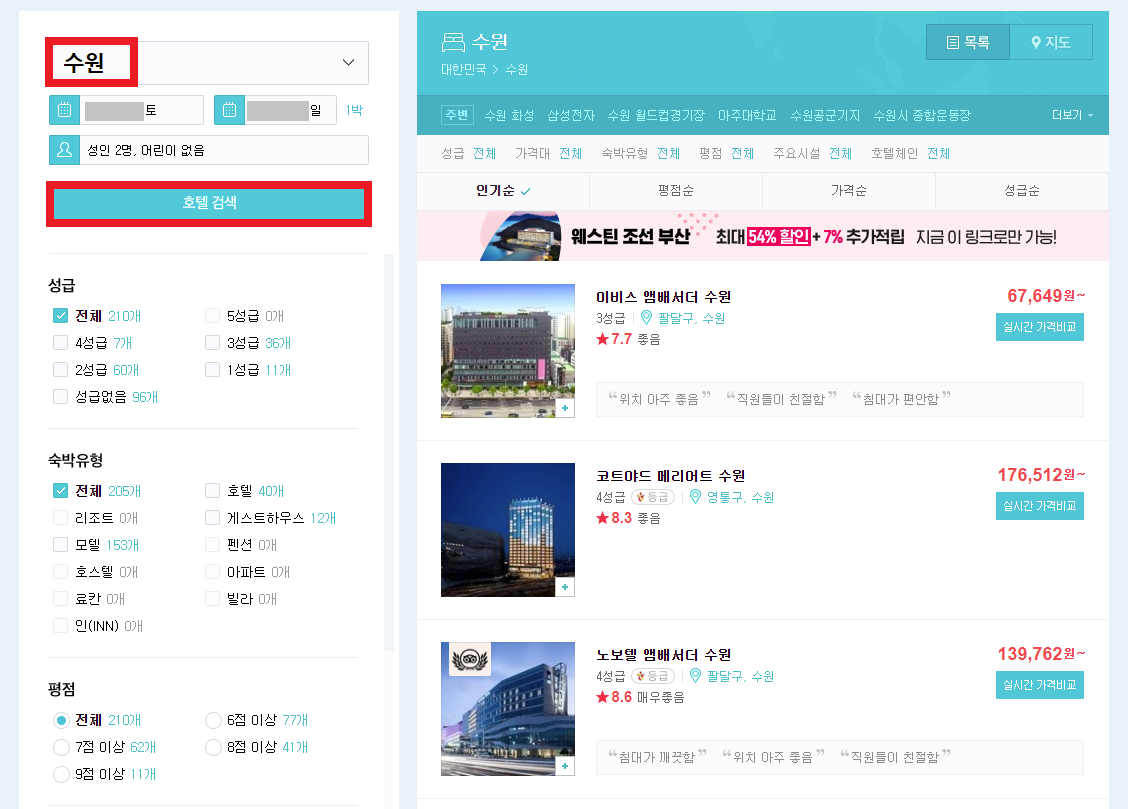Check the 게스트하우스 12개 checkbox
This screenshot has width=1128, height=809.
click(x=212, y=518)
